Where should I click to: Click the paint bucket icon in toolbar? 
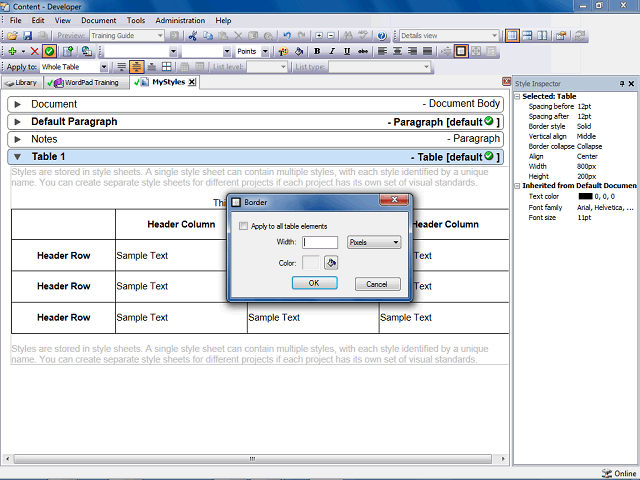[299, 51]
